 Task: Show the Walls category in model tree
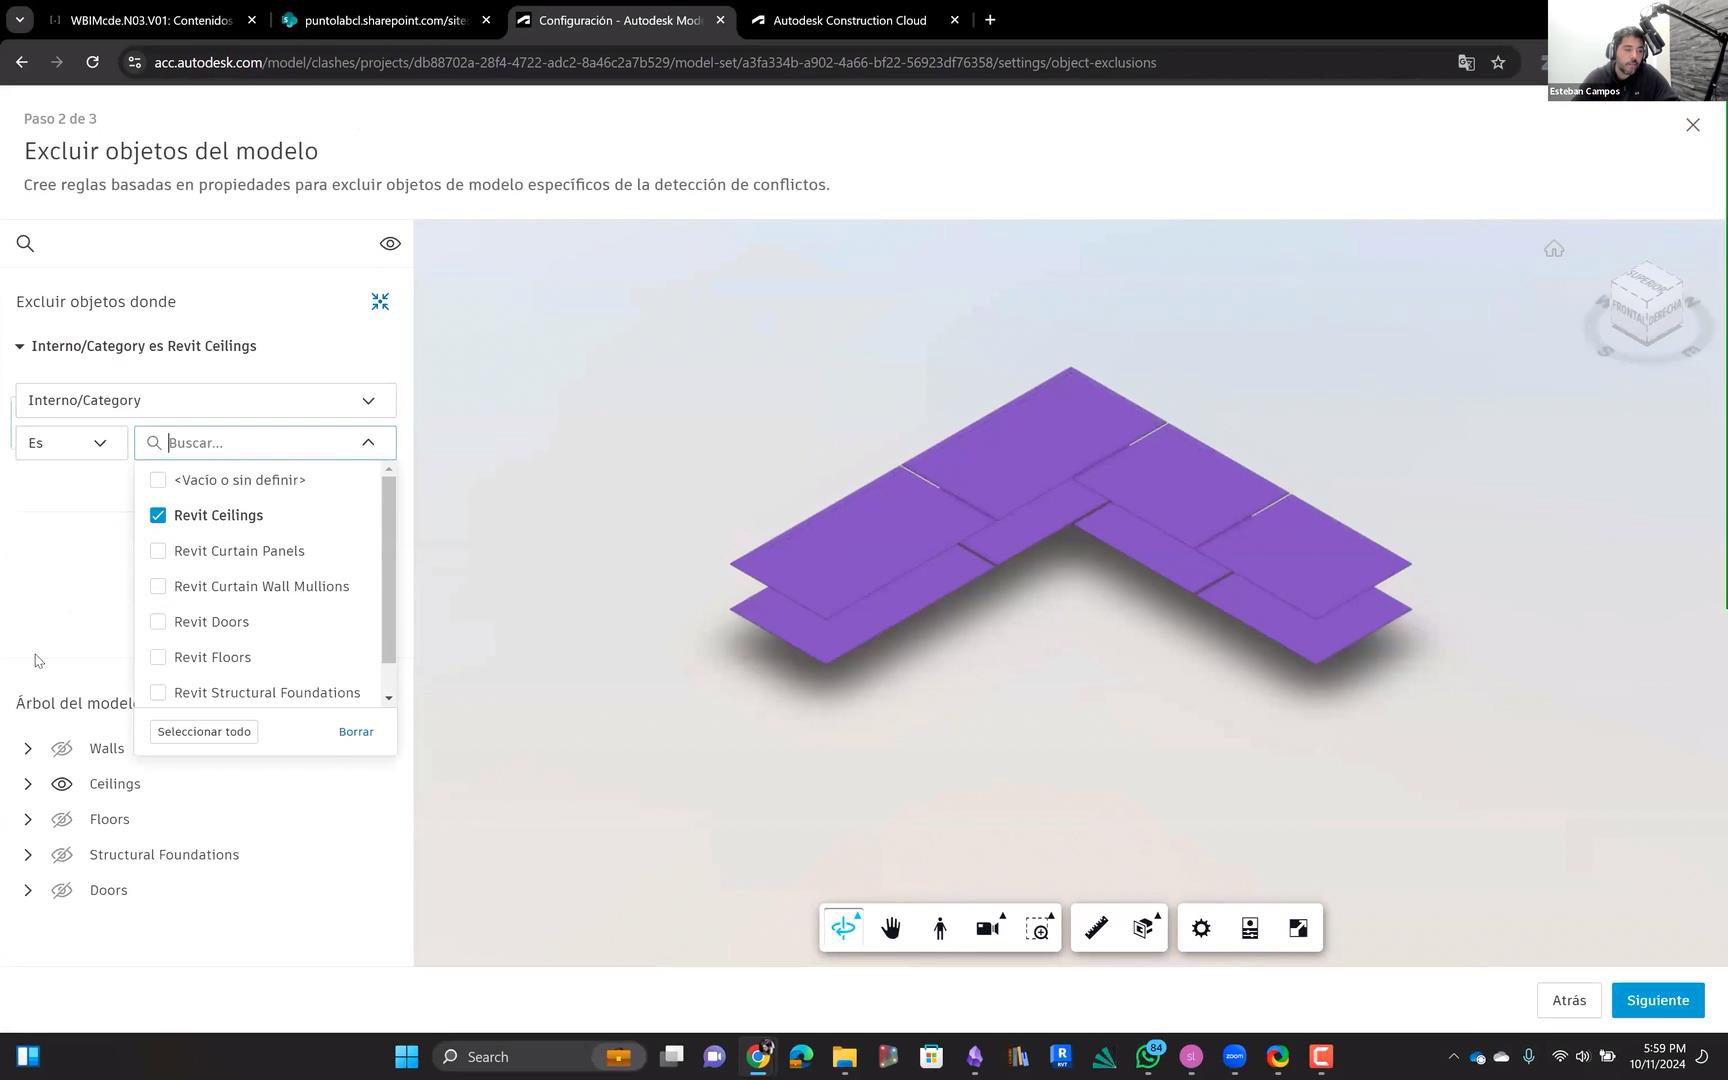click(62, 749)
